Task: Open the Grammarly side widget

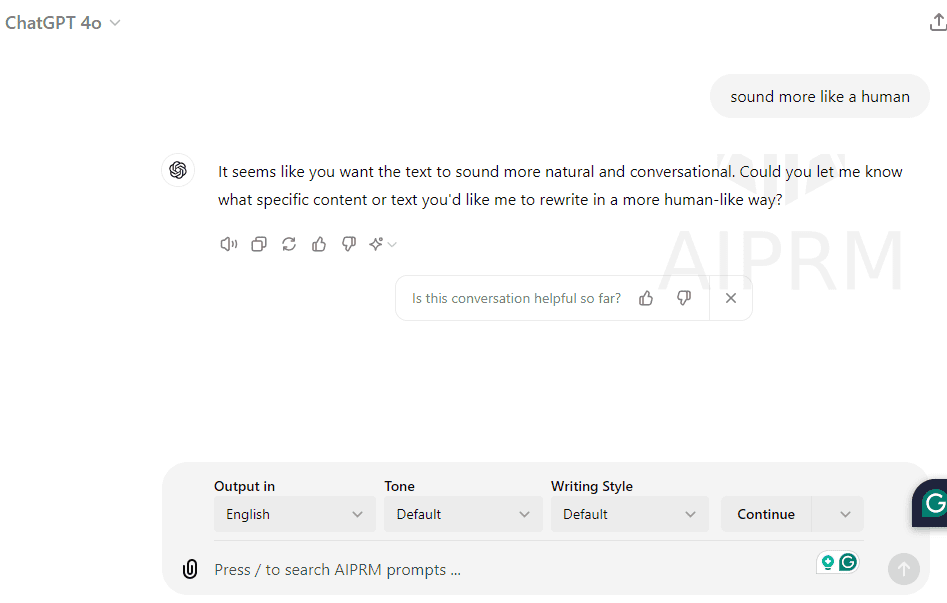Action: click(933, 503)
